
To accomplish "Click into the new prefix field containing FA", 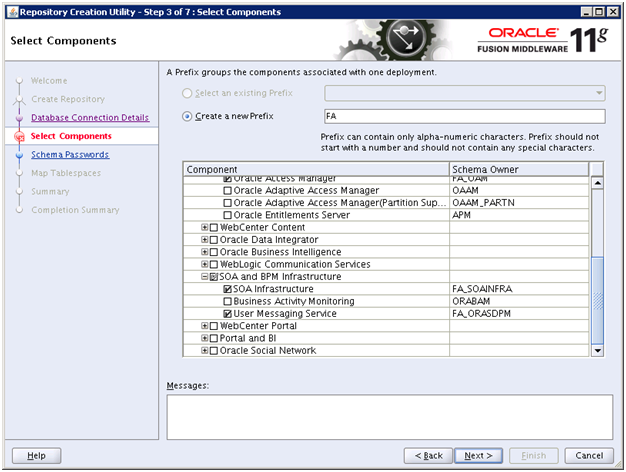I will coord(465,116).
